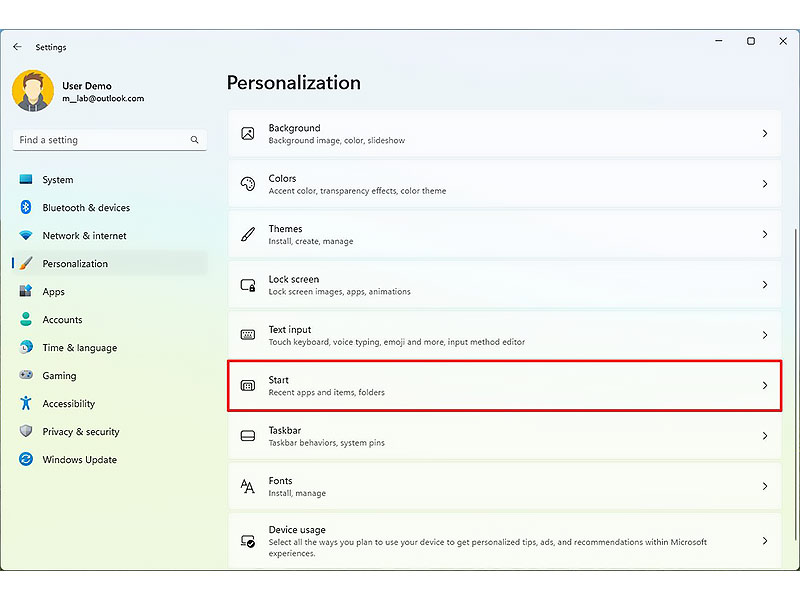The width and height of the screenshot is (800, 600).
Task: Click the Taskbar icon
Action: (247, 436)
